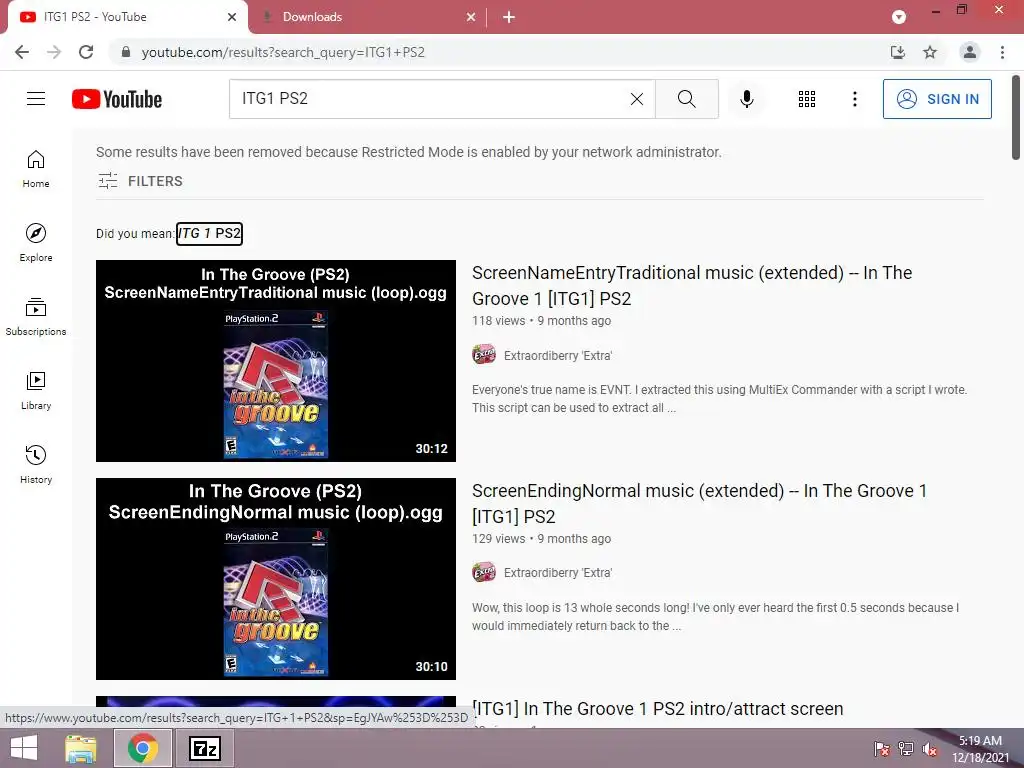The height and width of the screenshot is (768, 1024).
Task: Click the magnifier search button
Action: (686, 99)
